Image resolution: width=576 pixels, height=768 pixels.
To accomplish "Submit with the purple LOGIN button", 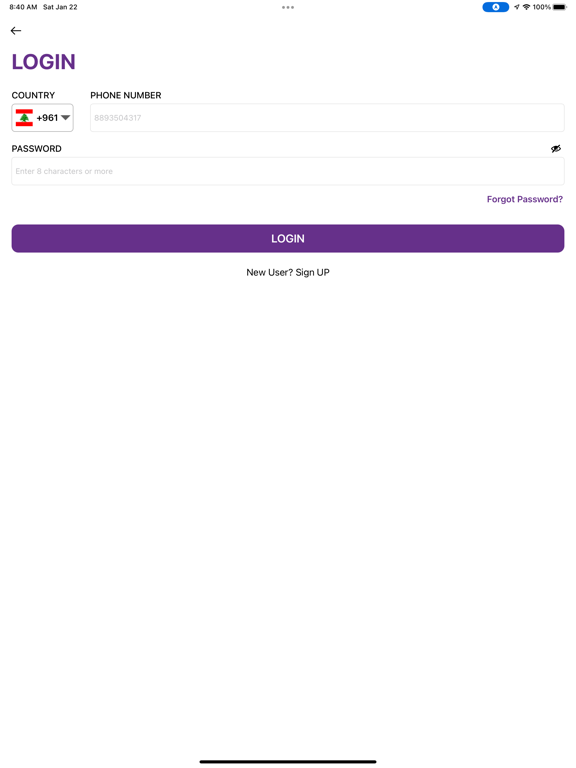I will (288, 239).
